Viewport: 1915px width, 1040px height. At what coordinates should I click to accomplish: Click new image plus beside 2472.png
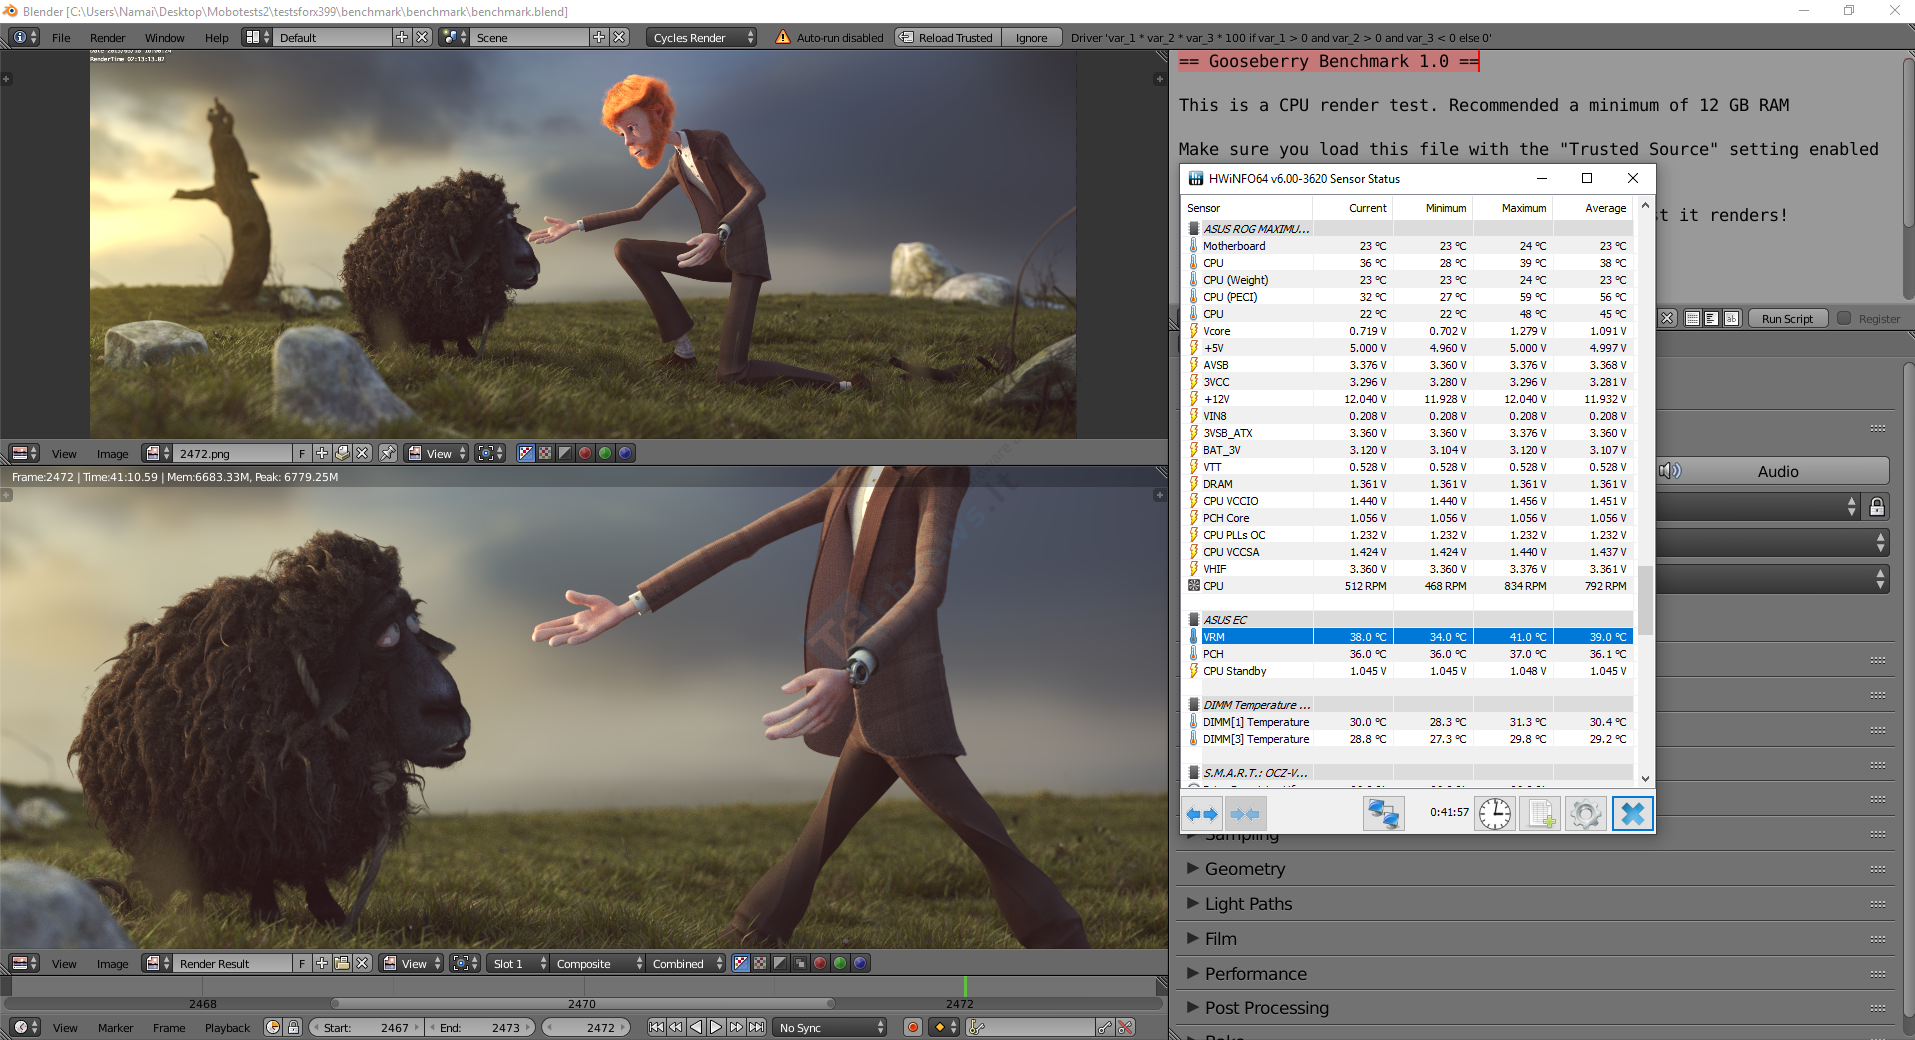tap(322, 453)
